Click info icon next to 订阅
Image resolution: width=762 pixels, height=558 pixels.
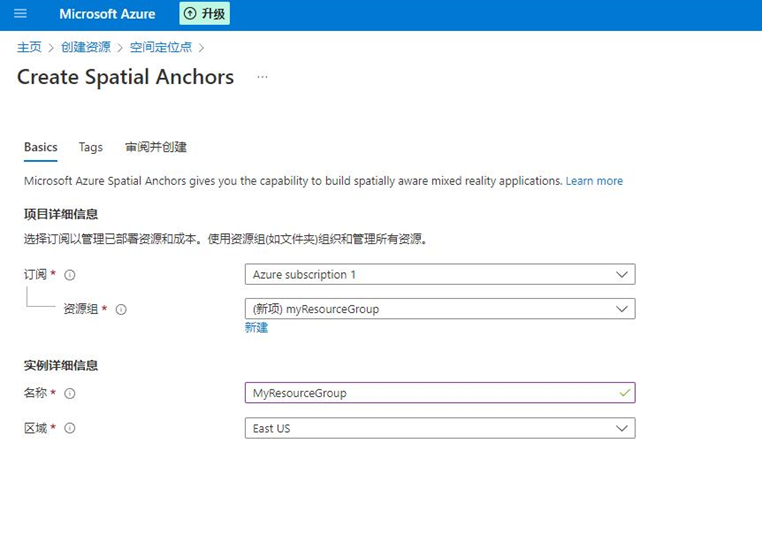pos(70,275)
